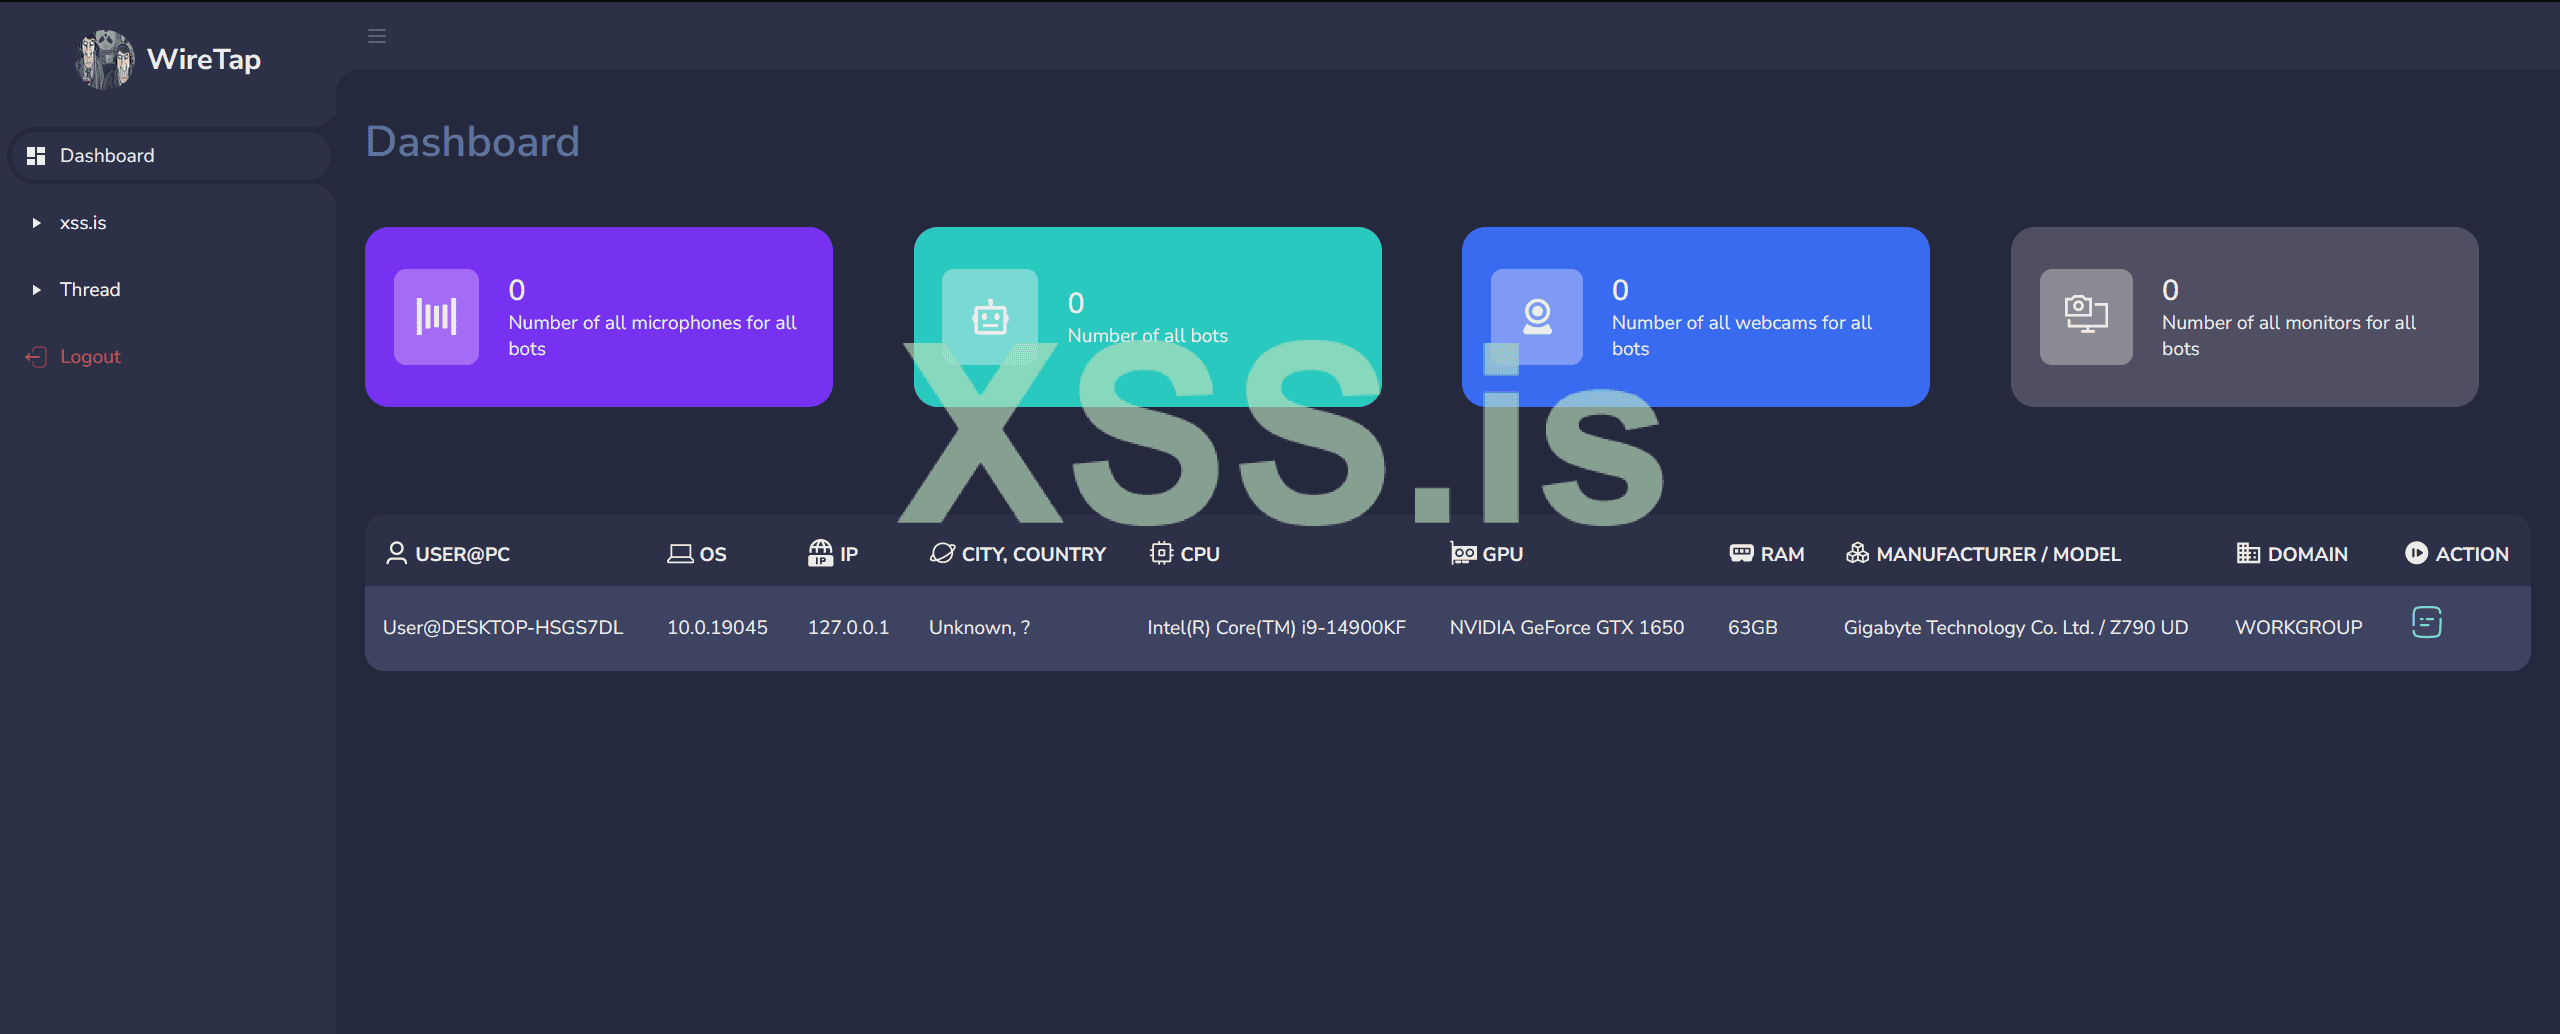Click the 'Unknown, ?' location cell
The image size is (2560, 1034).
pos(979,628)
